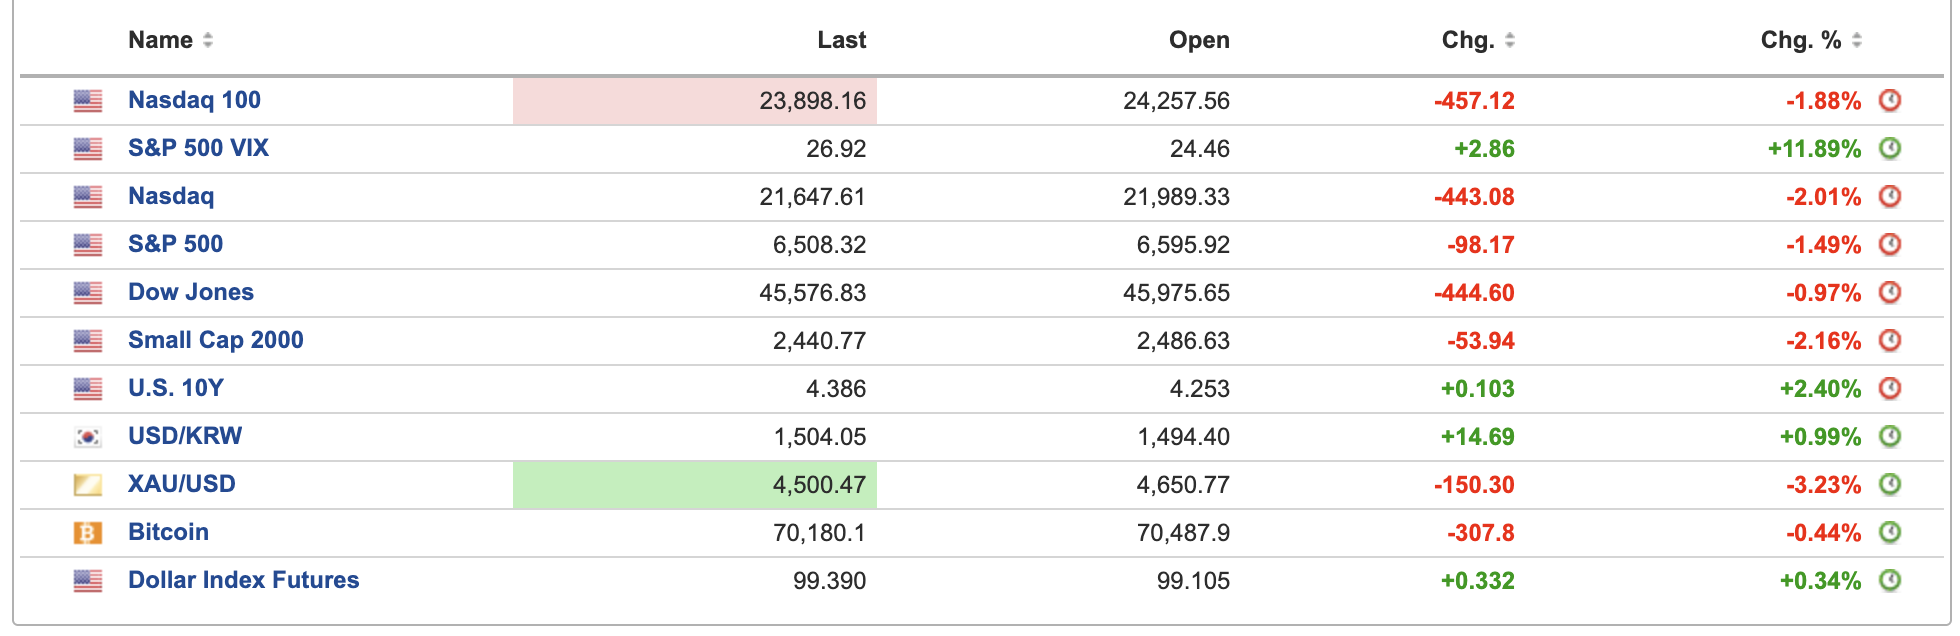
Task: Sort table using the Name column arrows
Action: point(208,41)
